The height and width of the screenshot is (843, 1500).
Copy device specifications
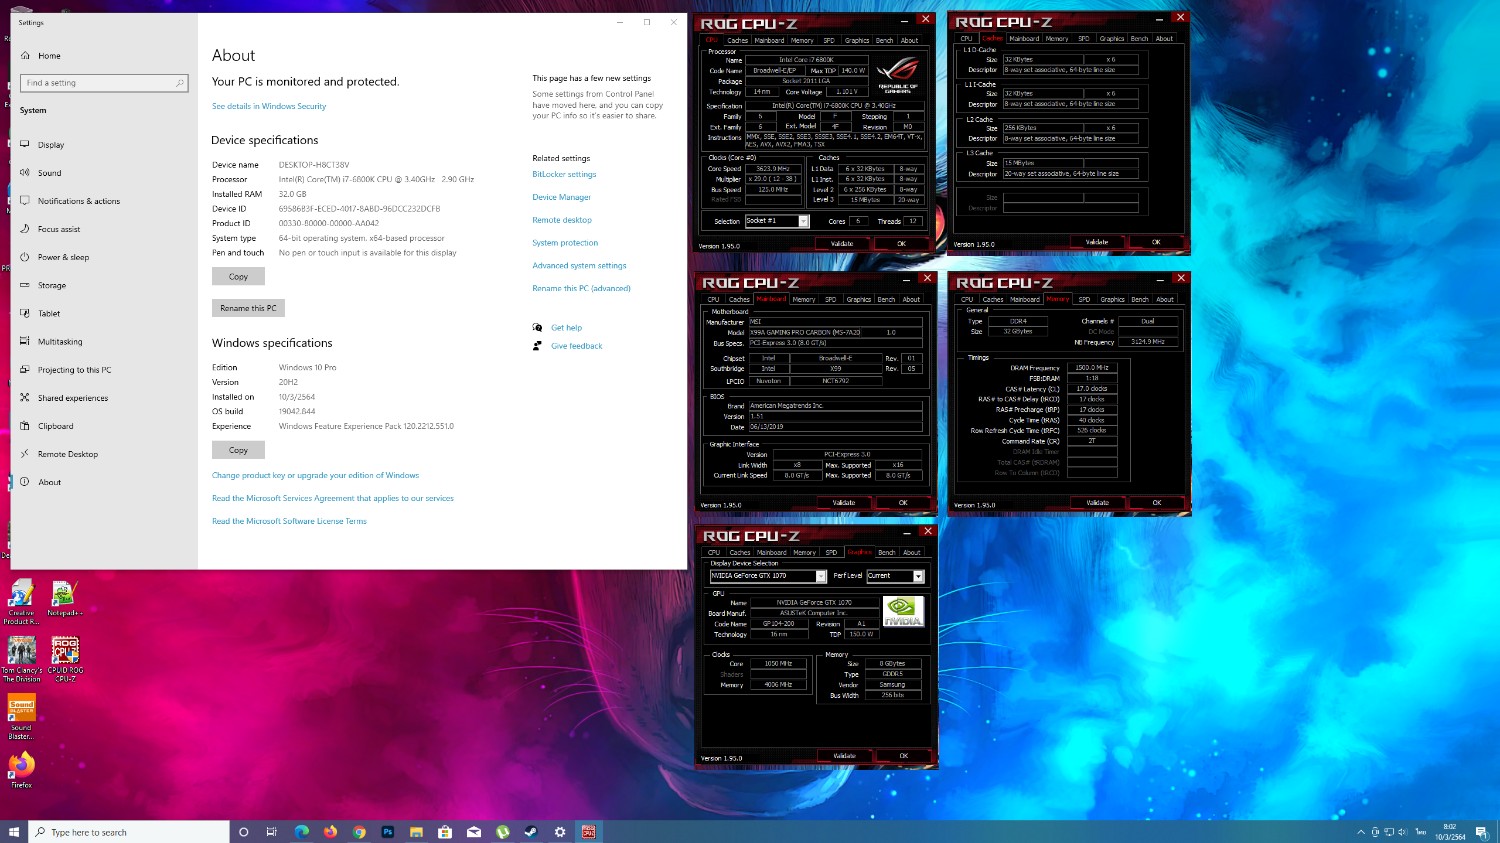click(x=238, y=277)
